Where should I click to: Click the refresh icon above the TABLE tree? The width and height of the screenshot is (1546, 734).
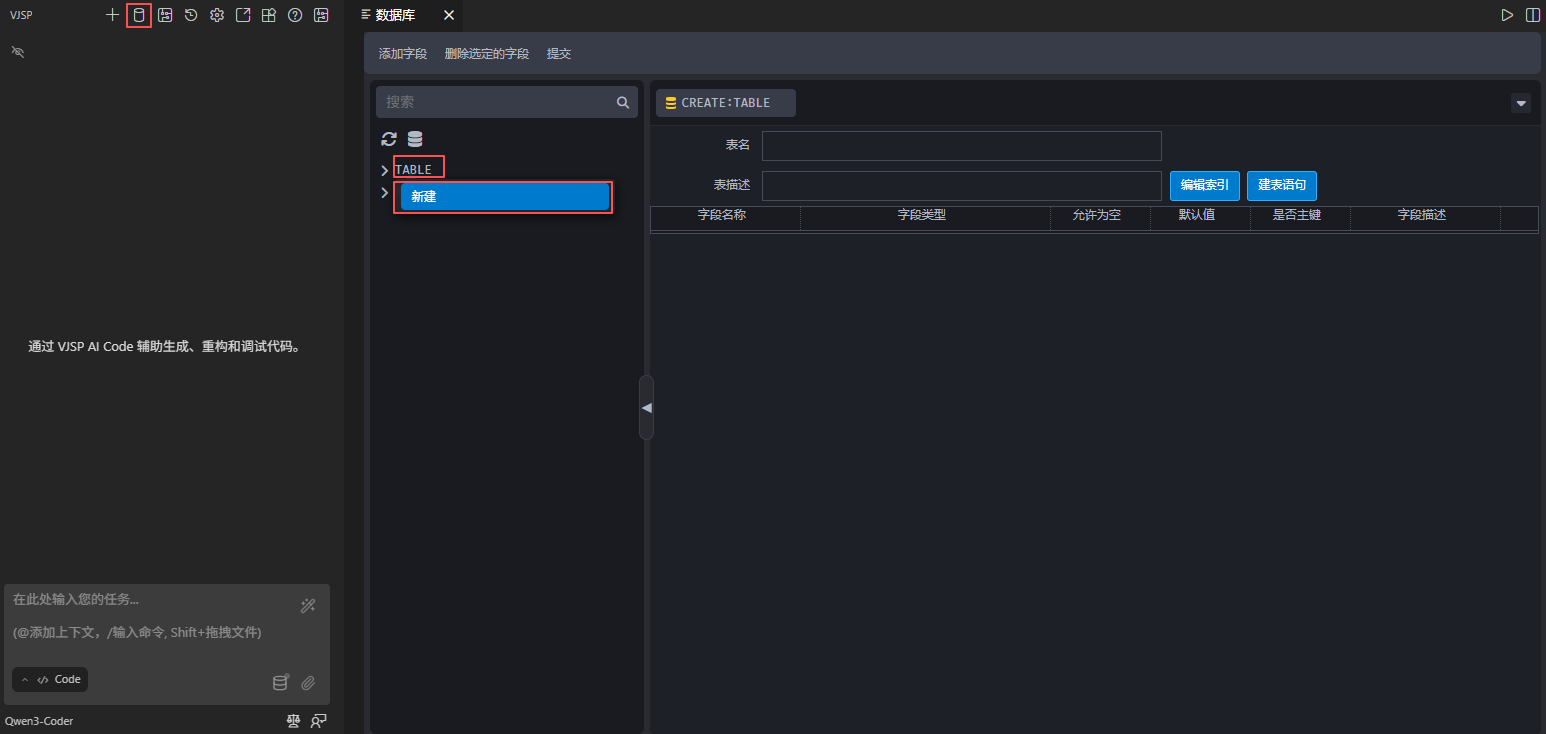click(x=389, y=139)
